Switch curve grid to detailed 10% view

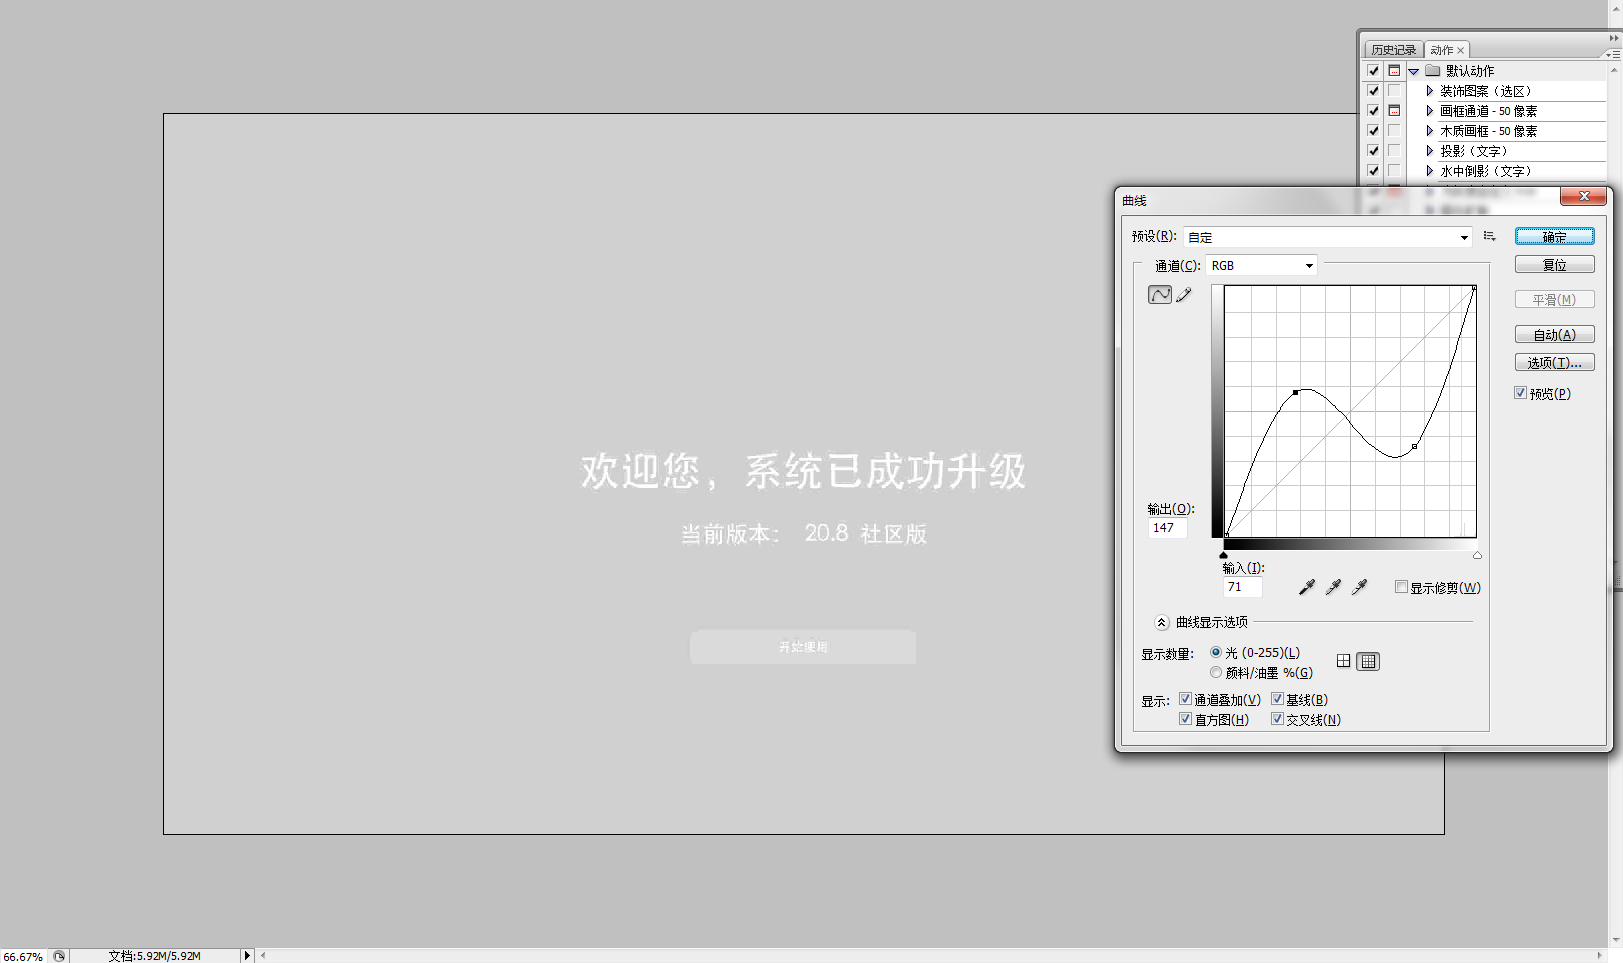click(1368, 661)
